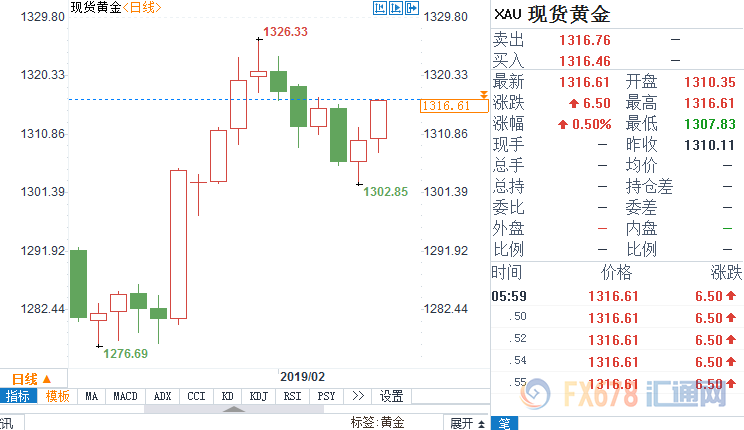Select the 指标 tab
Screen dimensions: 744x430
(x=18, y=396)
